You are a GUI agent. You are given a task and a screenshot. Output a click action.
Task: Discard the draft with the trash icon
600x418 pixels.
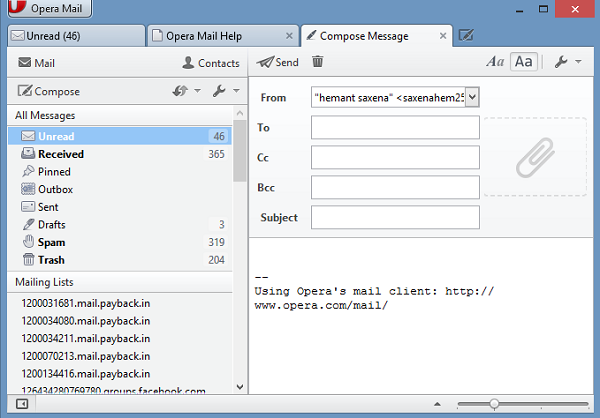[318, 61]
